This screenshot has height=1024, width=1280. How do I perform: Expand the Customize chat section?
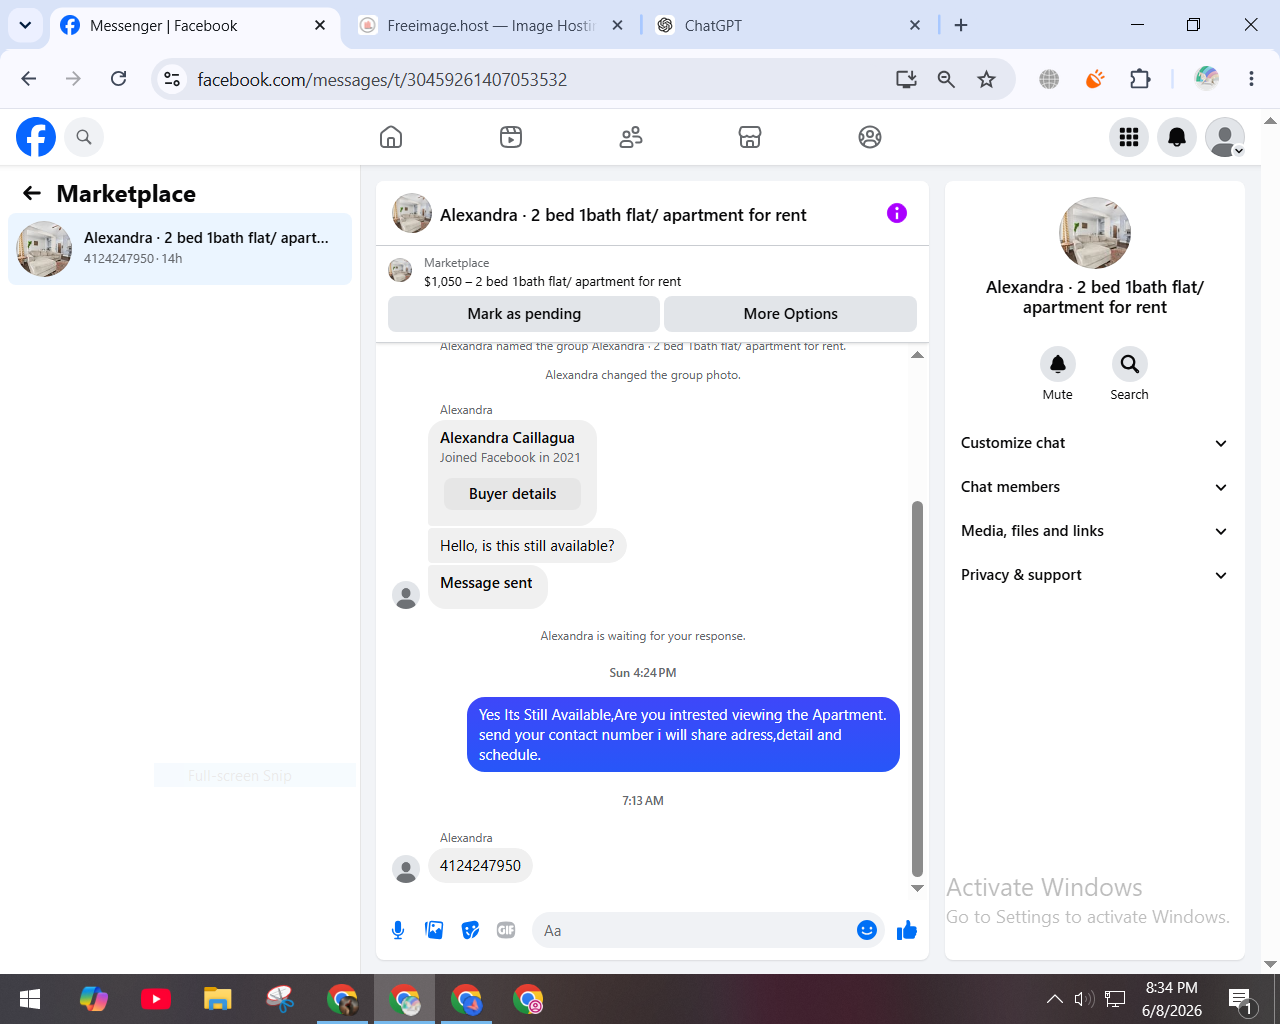(1094, 443)
